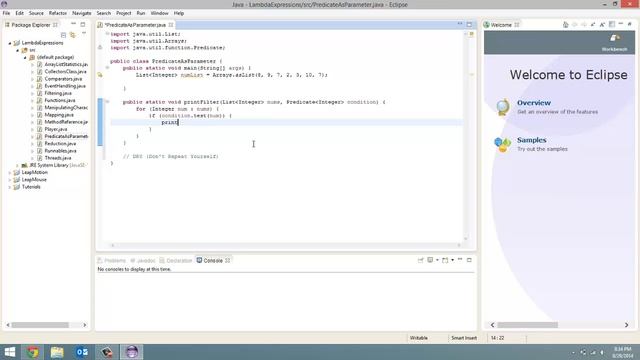This screenshot has width=640, height=360.
Task: Expand the LeapMotion project
Action: 10,173
